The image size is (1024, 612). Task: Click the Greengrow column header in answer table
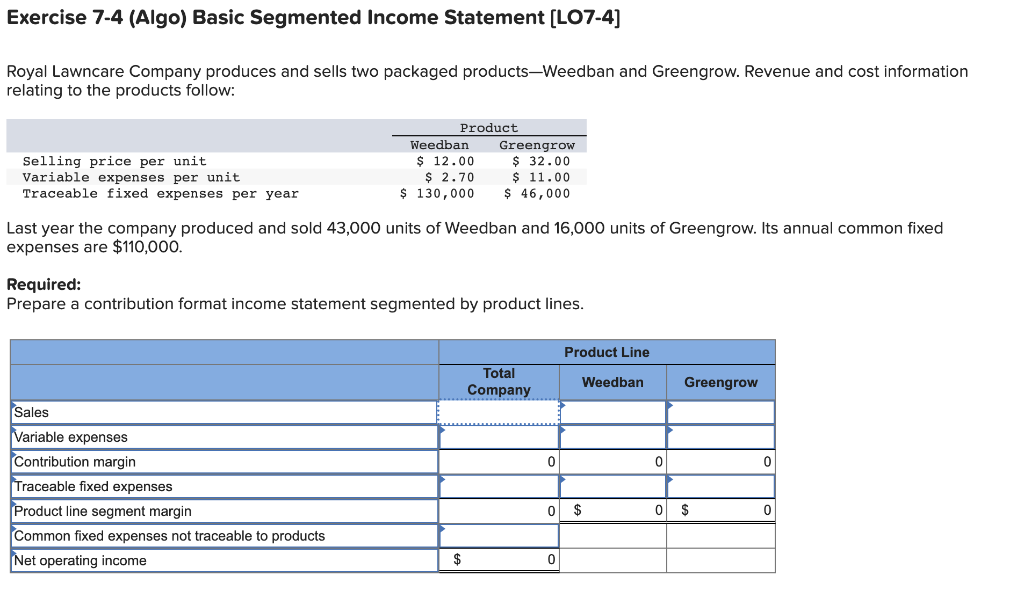coord(721,382)
